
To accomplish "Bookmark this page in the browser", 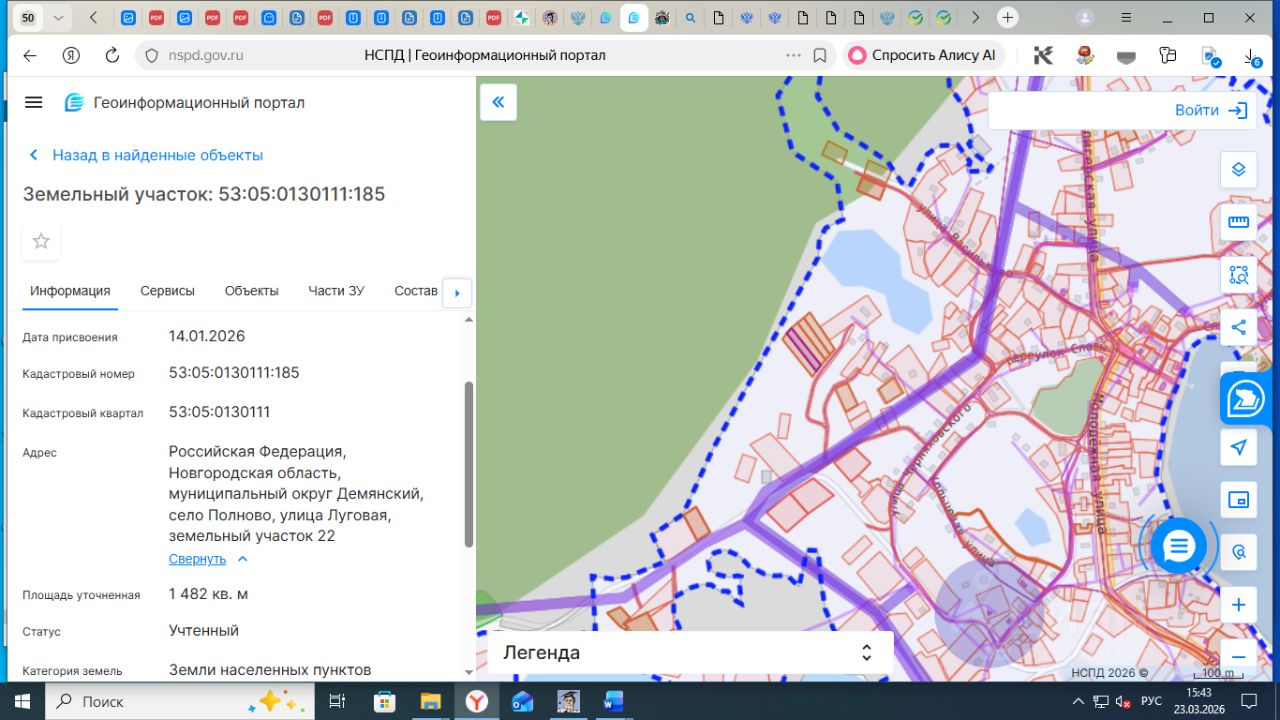I will click(820, 56).
